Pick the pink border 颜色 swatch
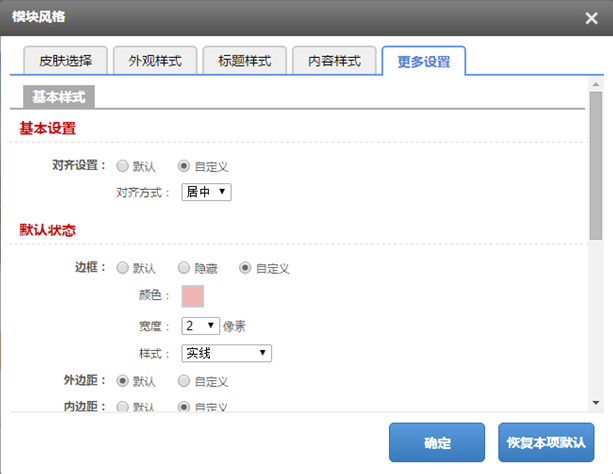The image size is (613, 474). click(192, 296)
